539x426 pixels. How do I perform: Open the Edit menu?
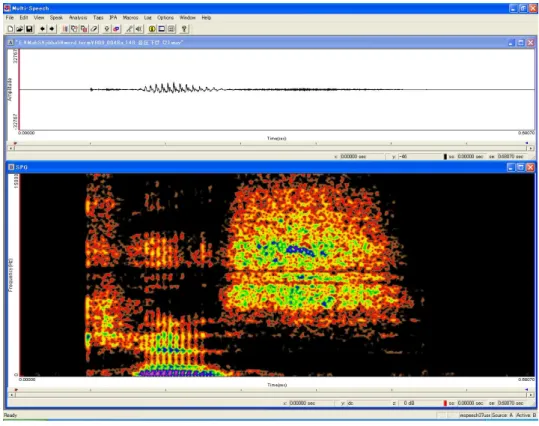point(24,18)
